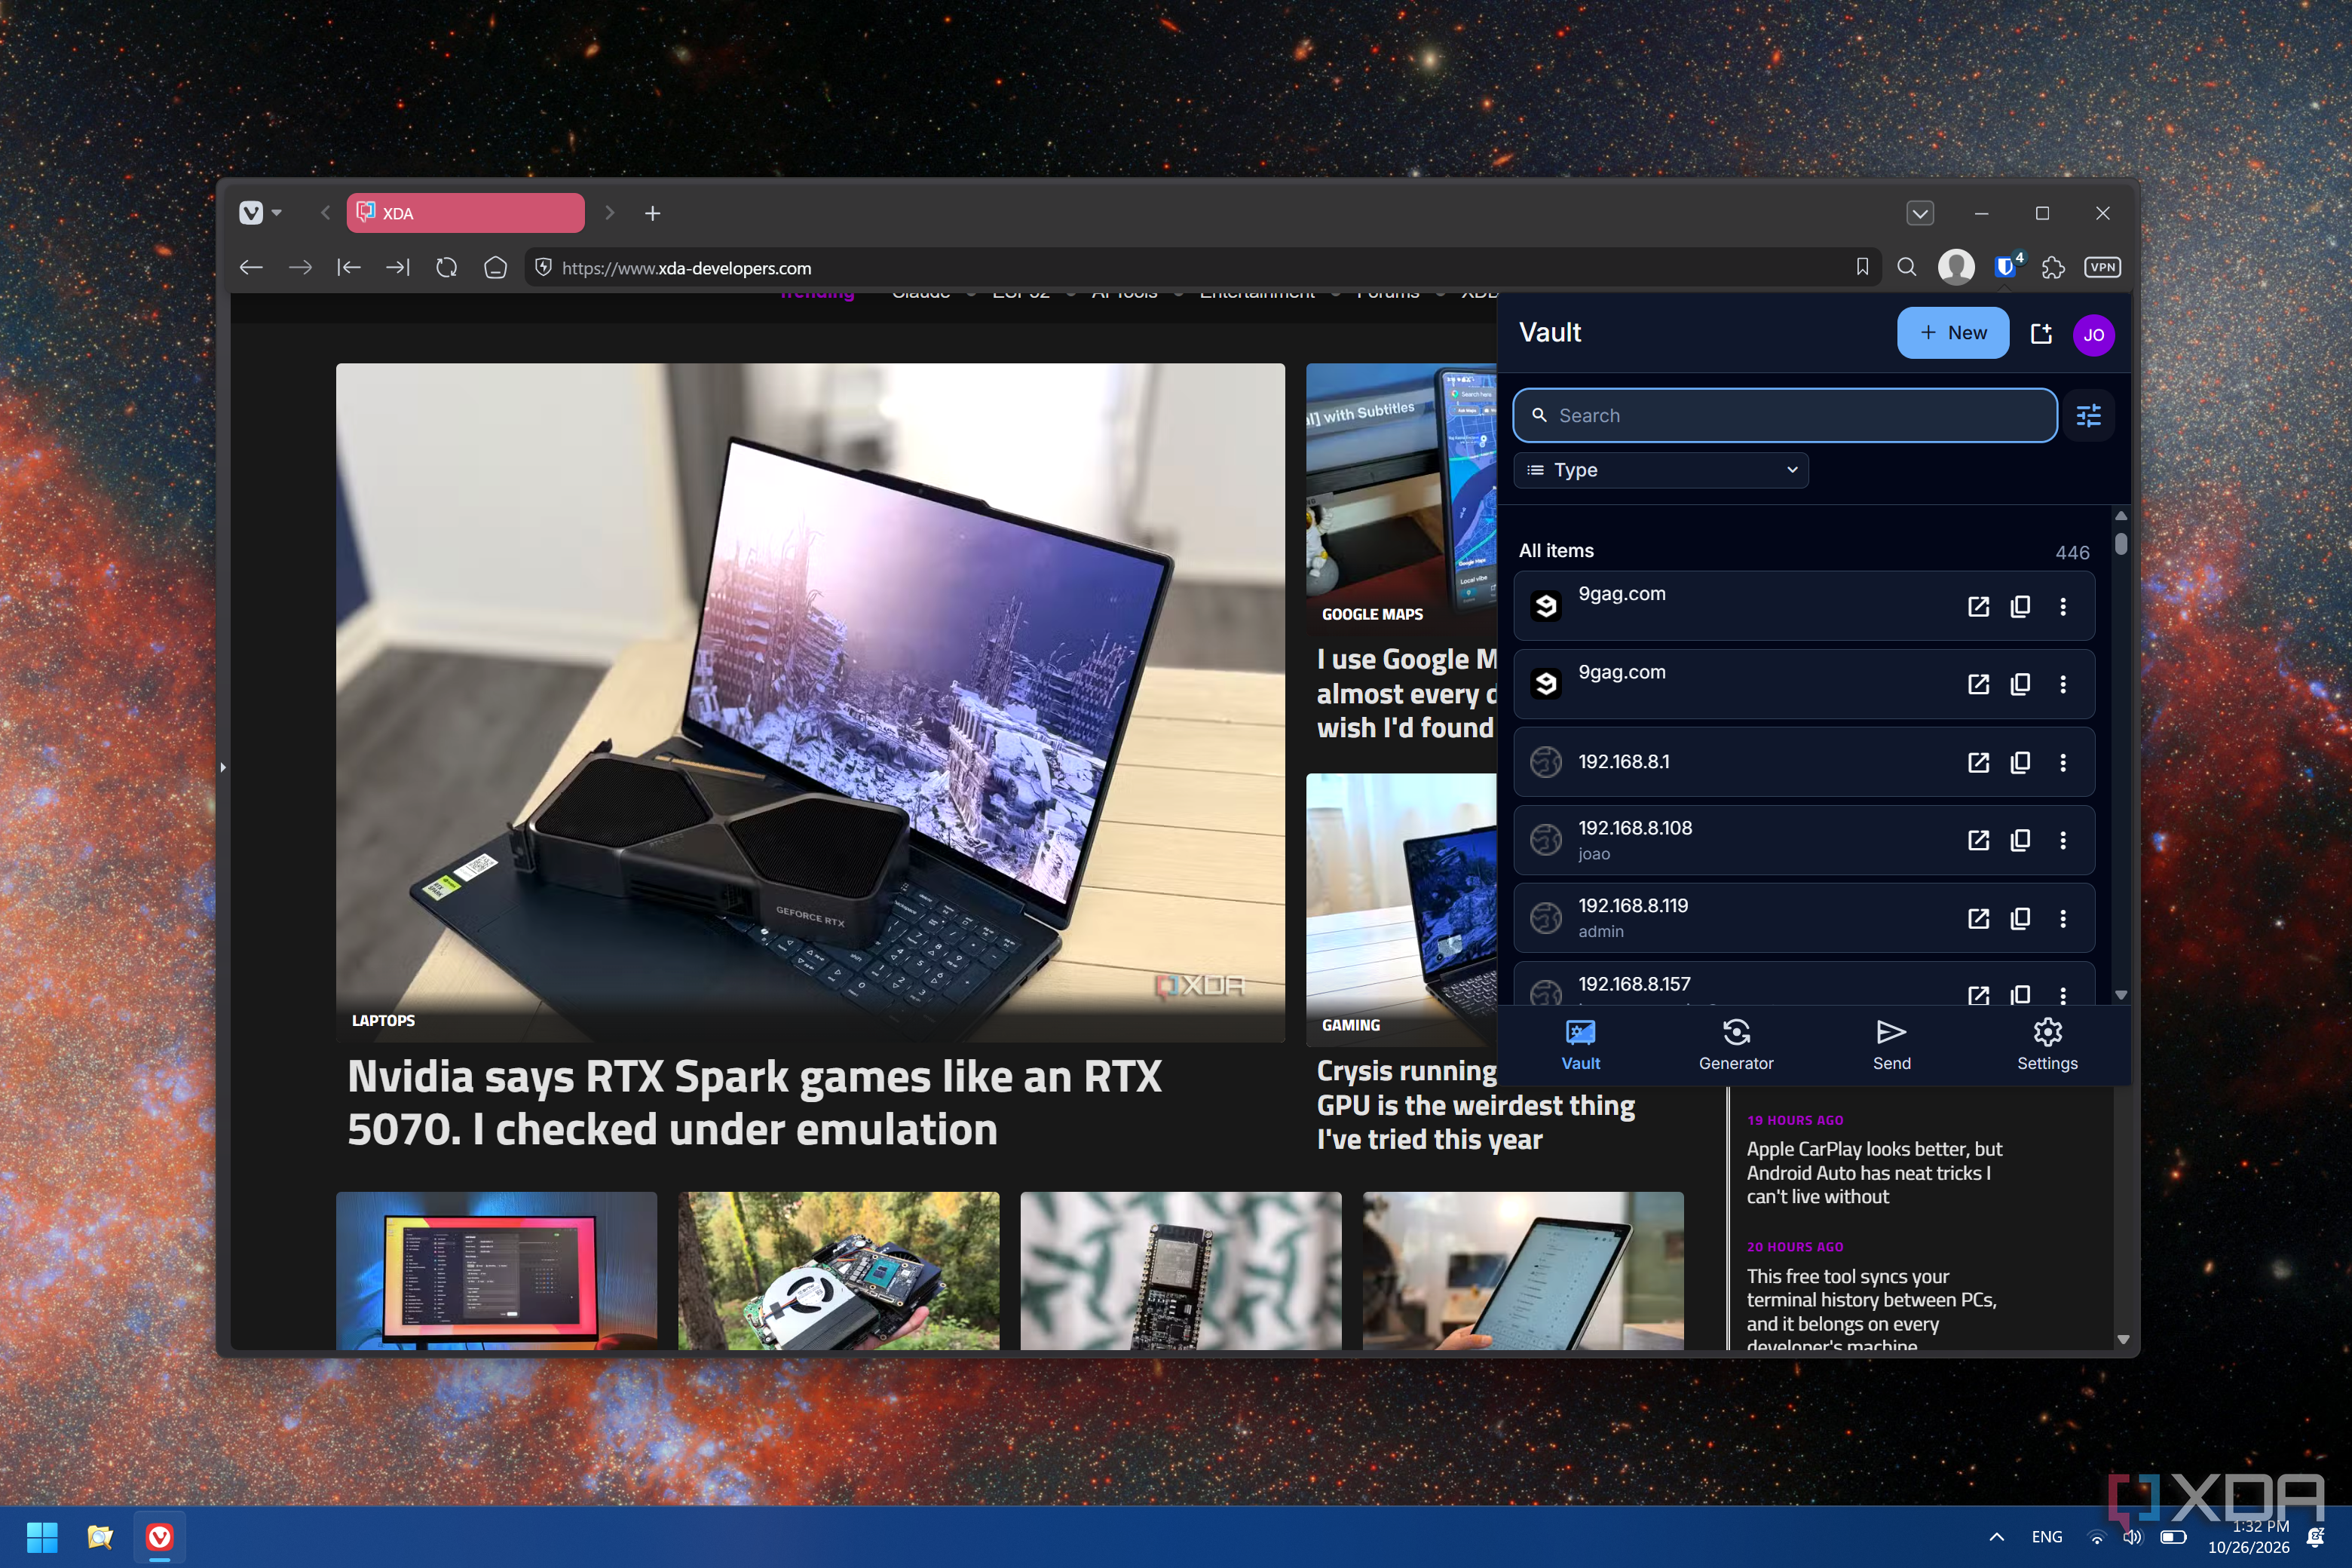This screenshot has width=2352, height=1568.
Task: Launch second 9gag.com entry
Action: 1977,684
